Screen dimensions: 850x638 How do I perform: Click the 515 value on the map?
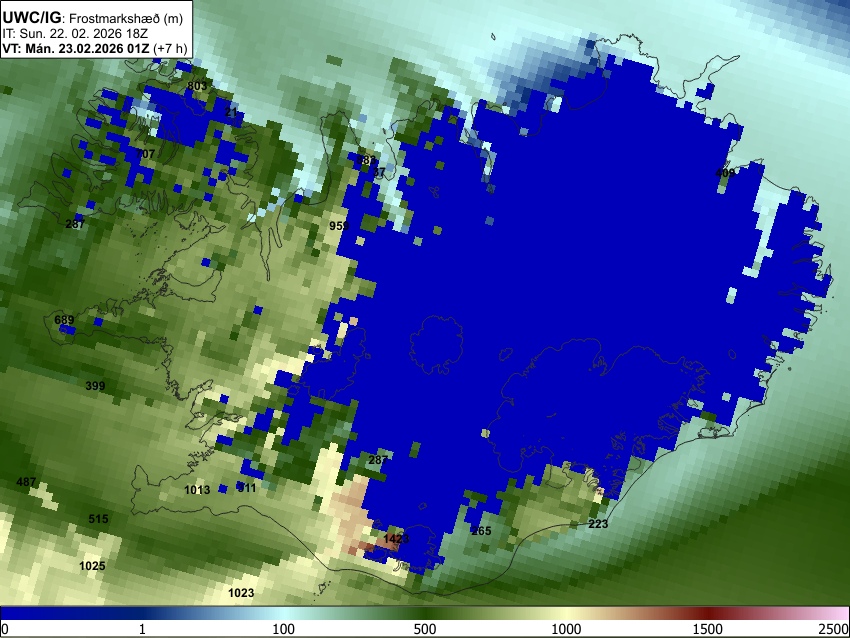(98, 519)
